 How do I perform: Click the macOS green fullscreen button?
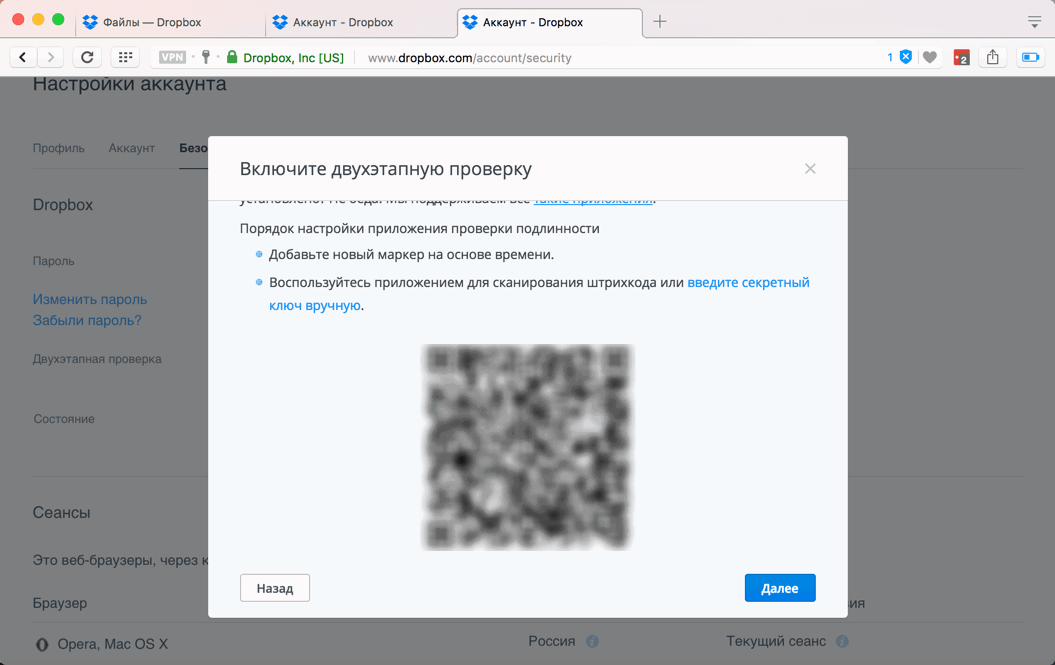pyautogui.click(x=59, y=20)
